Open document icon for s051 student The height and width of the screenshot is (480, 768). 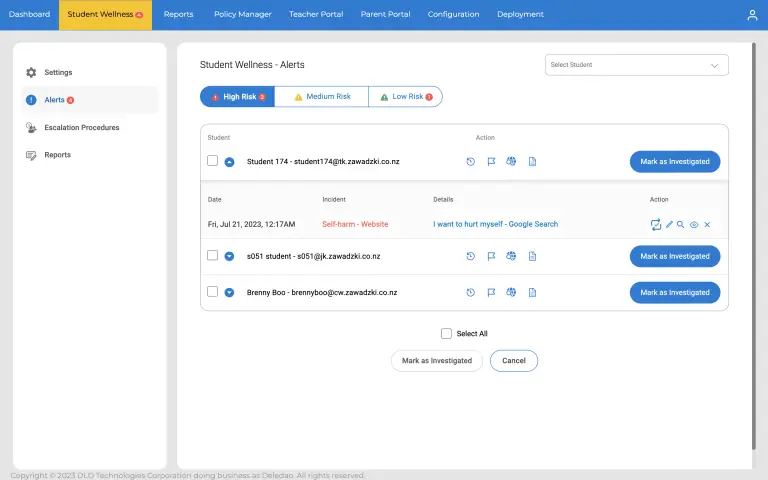tap(532, 256)
